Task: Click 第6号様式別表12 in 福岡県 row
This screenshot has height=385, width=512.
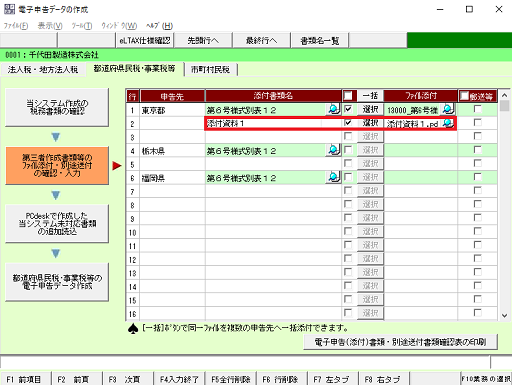Action: pyautogui.click(x=266, y=178)
